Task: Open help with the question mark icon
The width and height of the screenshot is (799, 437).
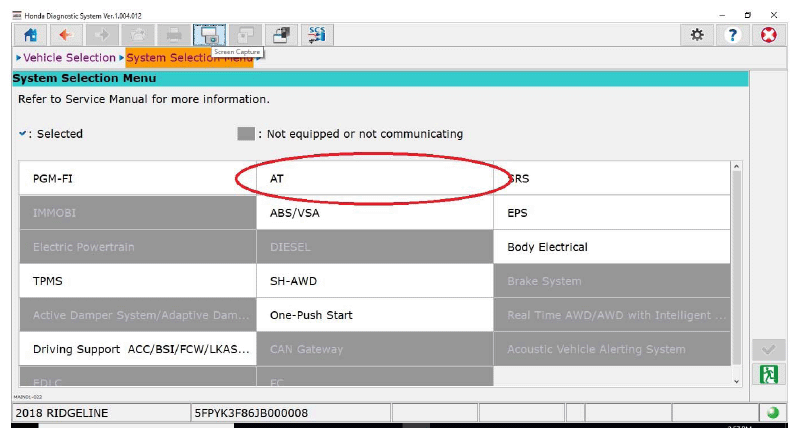Action: click(733, 35)
